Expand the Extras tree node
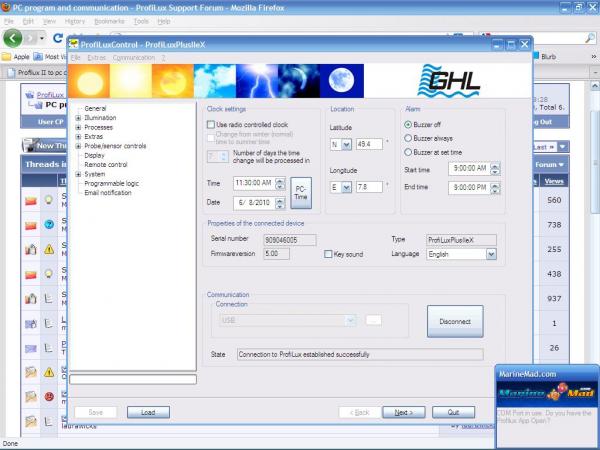Image resolution: width=600 pixels, height=450 pixels. click(78, 137)
